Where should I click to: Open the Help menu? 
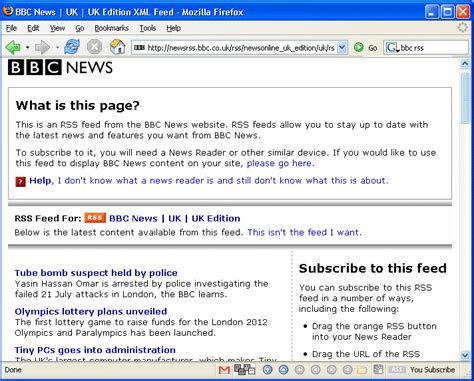tap(174, 28)
